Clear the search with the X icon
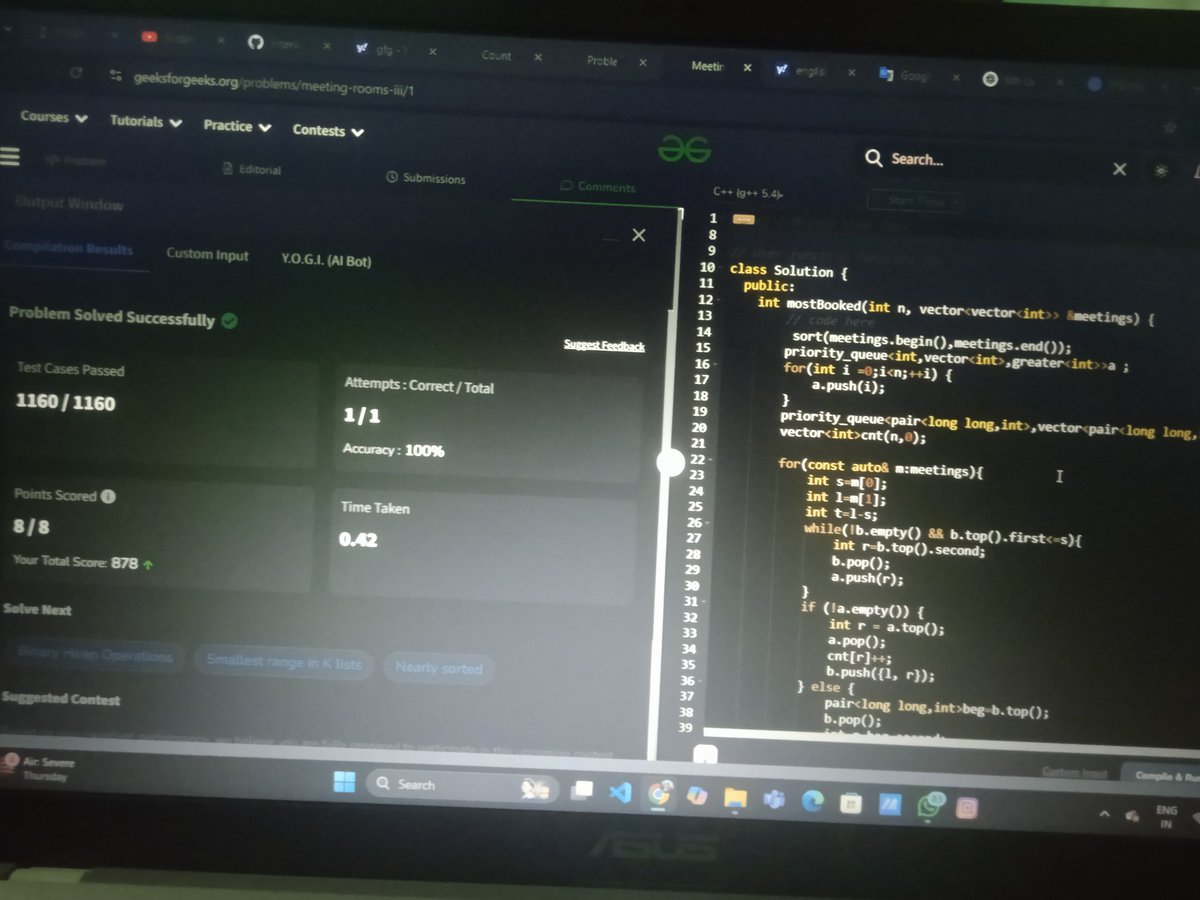This screenshot has height=900, width=1200. [x=1119, y=169]
